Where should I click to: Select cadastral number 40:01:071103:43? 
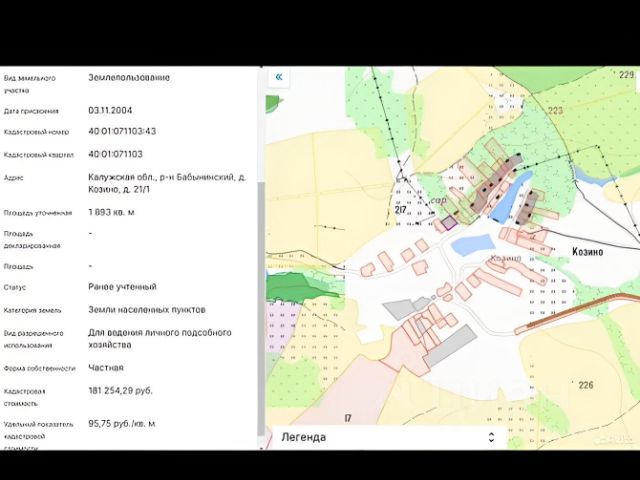122,131
